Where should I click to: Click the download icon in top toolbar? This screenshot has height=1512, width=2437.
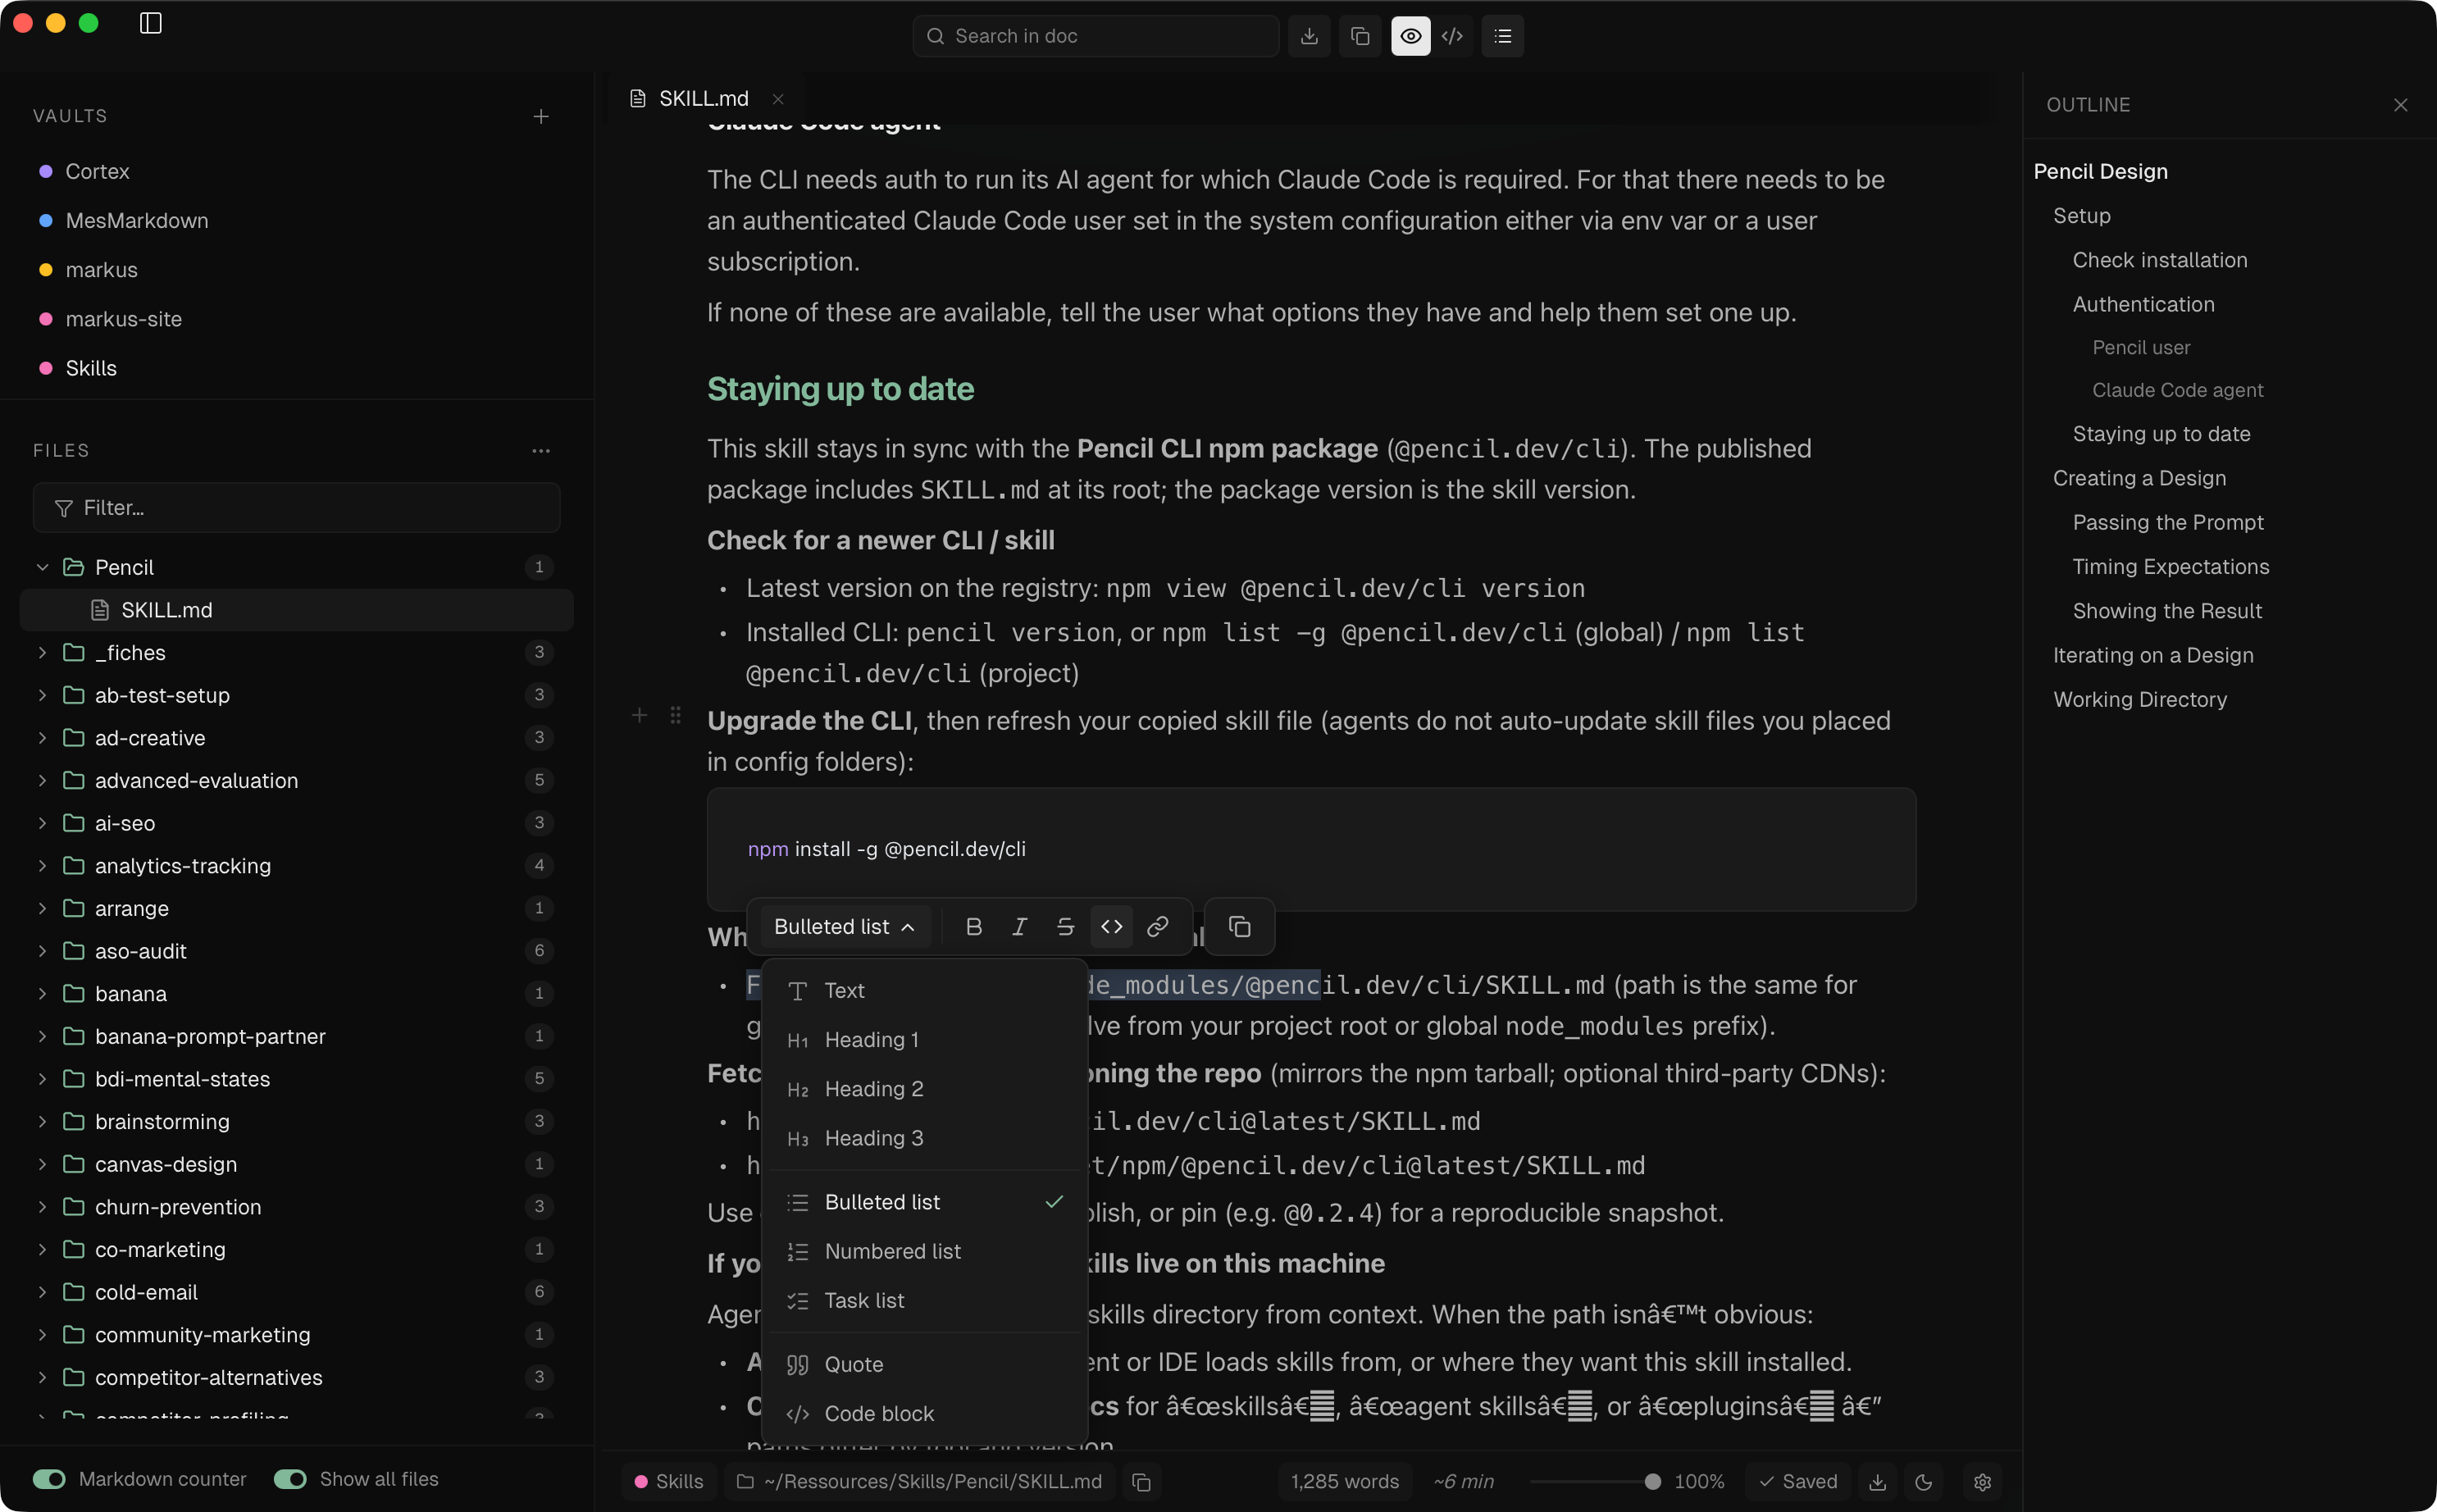[1309, 36]
